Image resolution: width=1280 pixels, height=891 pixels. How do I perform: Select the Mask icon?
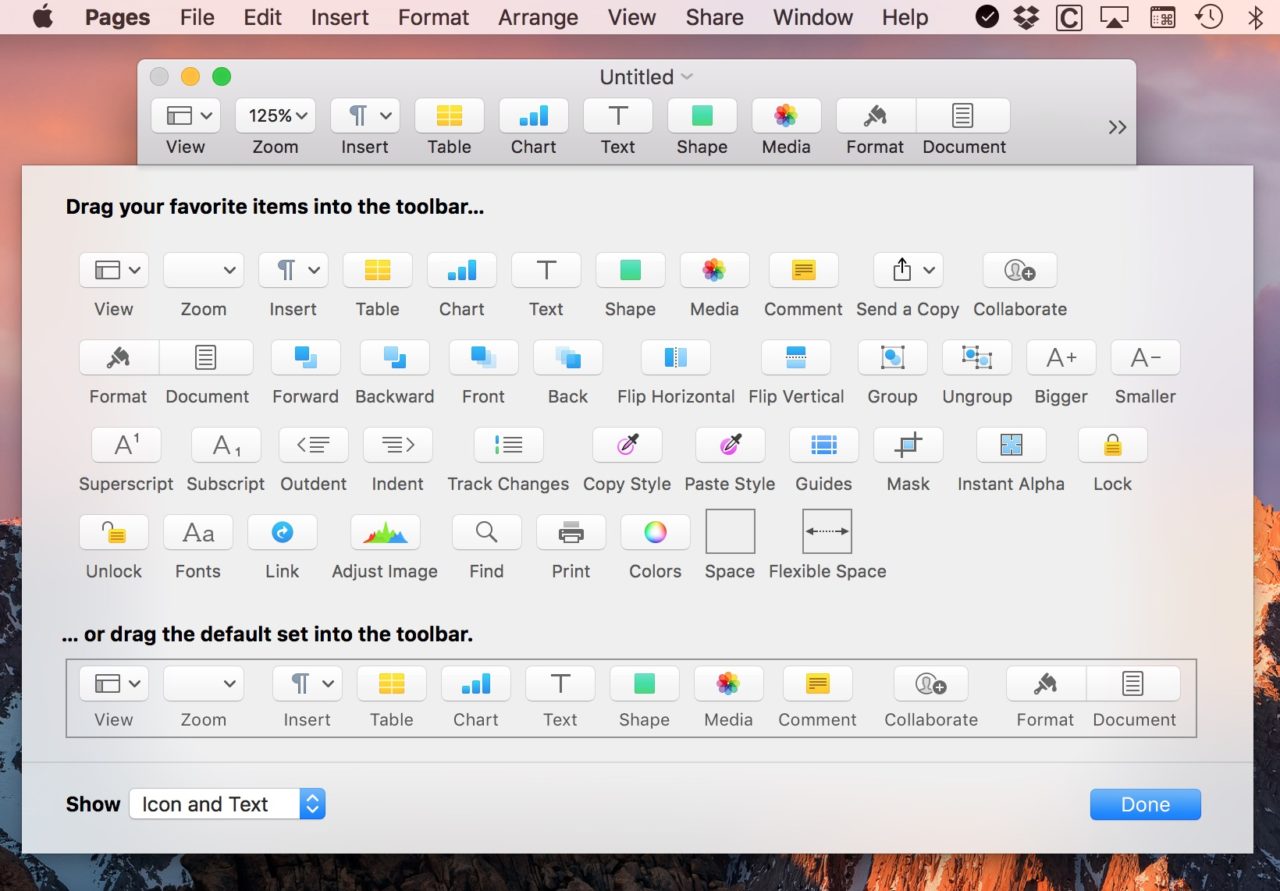click(907, 445)
